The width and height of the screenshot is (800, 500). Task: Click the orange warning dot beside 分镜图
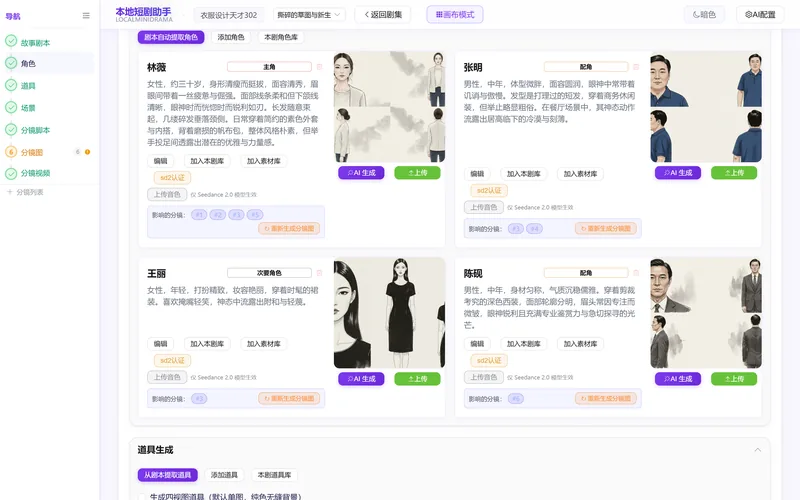pos(87,152)
